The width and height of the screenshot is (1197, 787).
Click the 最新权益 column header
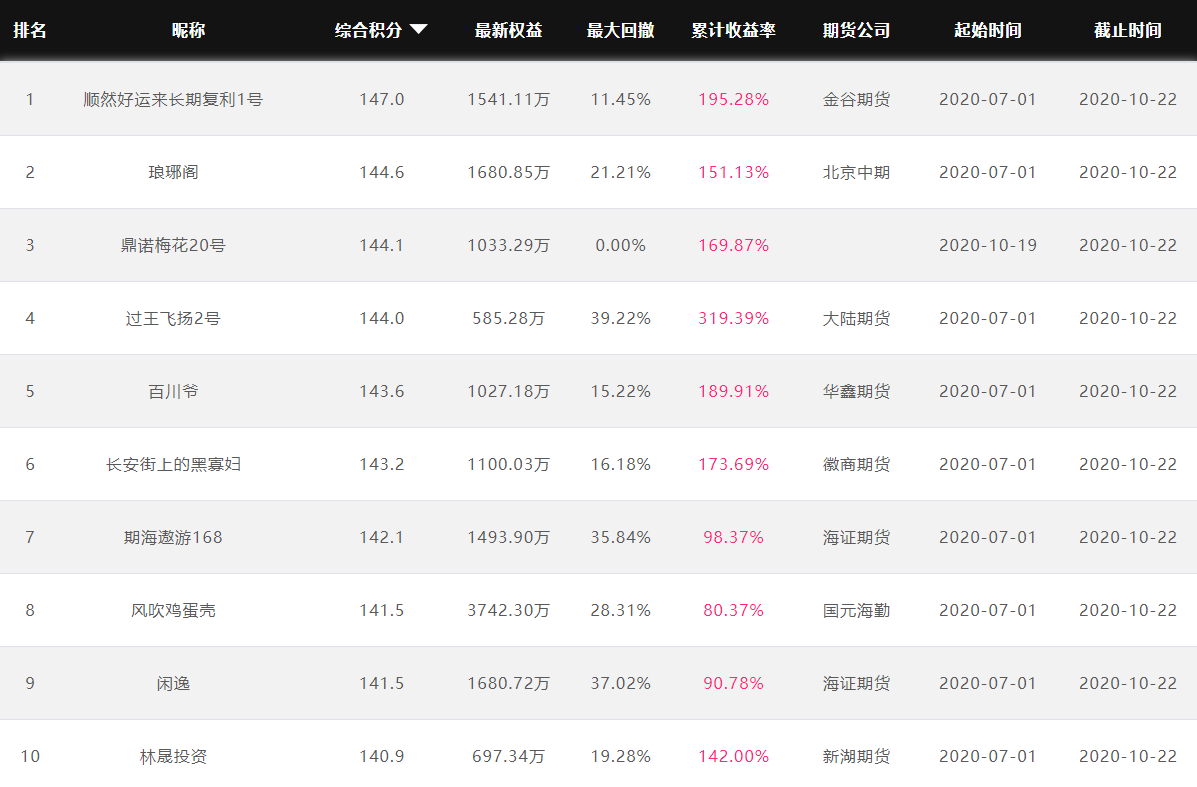[x=508, y=31]
